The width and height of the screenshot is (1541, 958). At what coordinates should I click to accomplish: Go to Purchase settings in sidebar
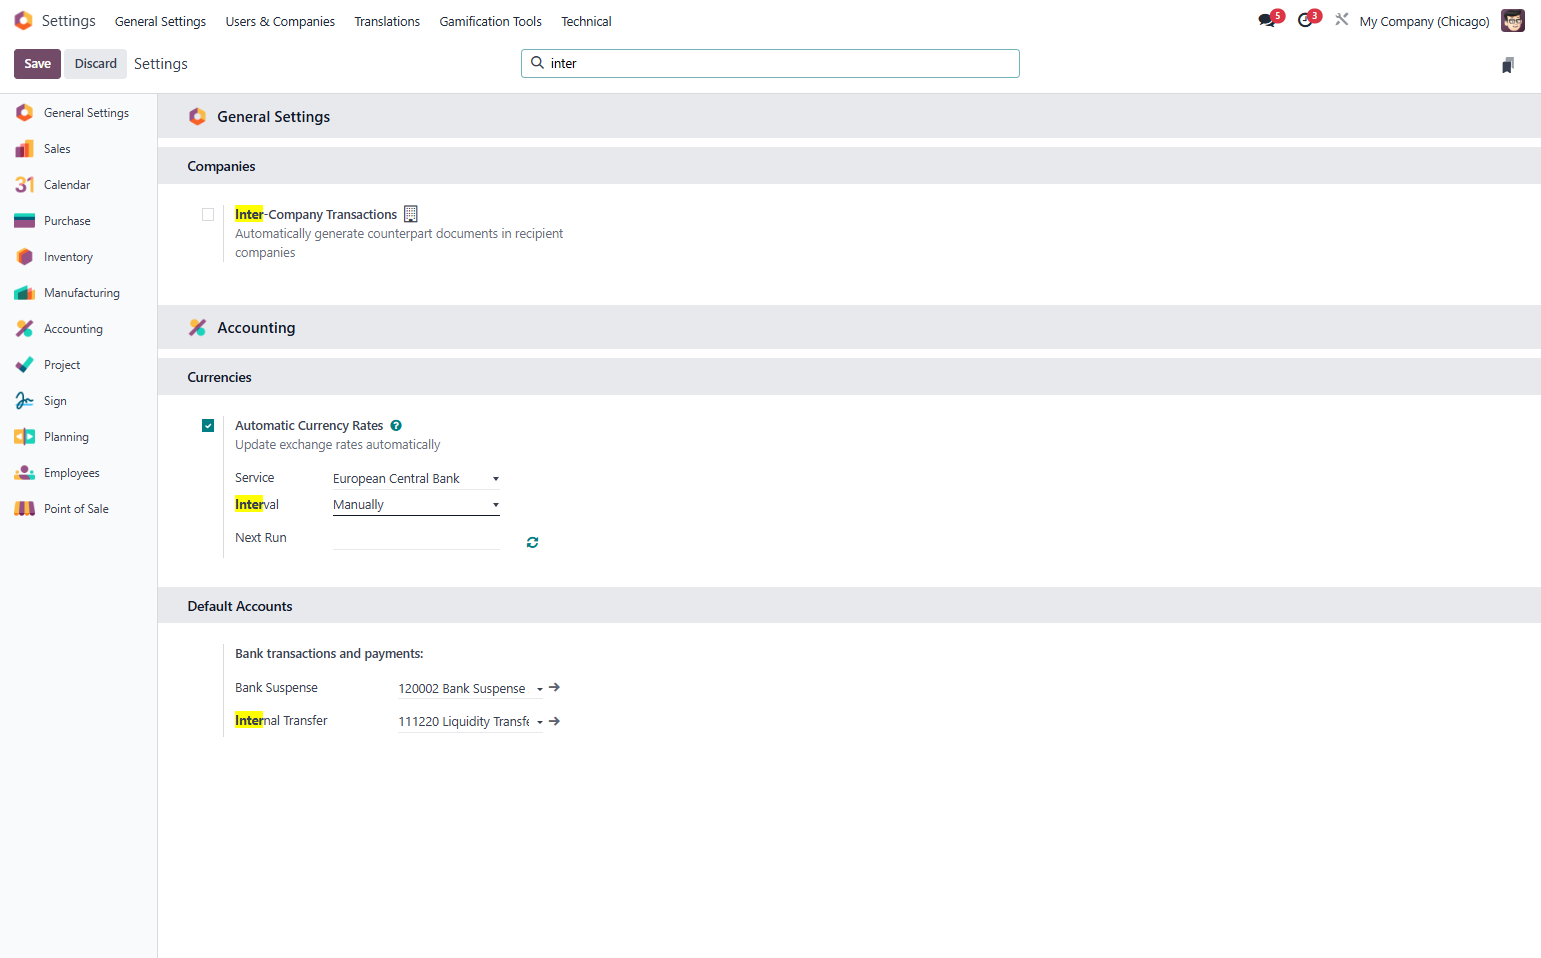click(x=78, y=221)
